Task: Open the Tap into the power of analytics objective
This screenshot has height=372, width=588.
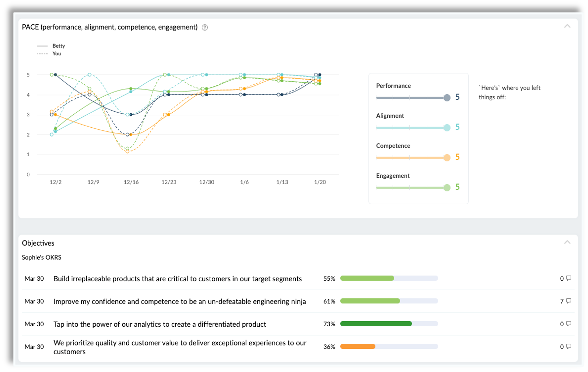Action: click(160, 324)
